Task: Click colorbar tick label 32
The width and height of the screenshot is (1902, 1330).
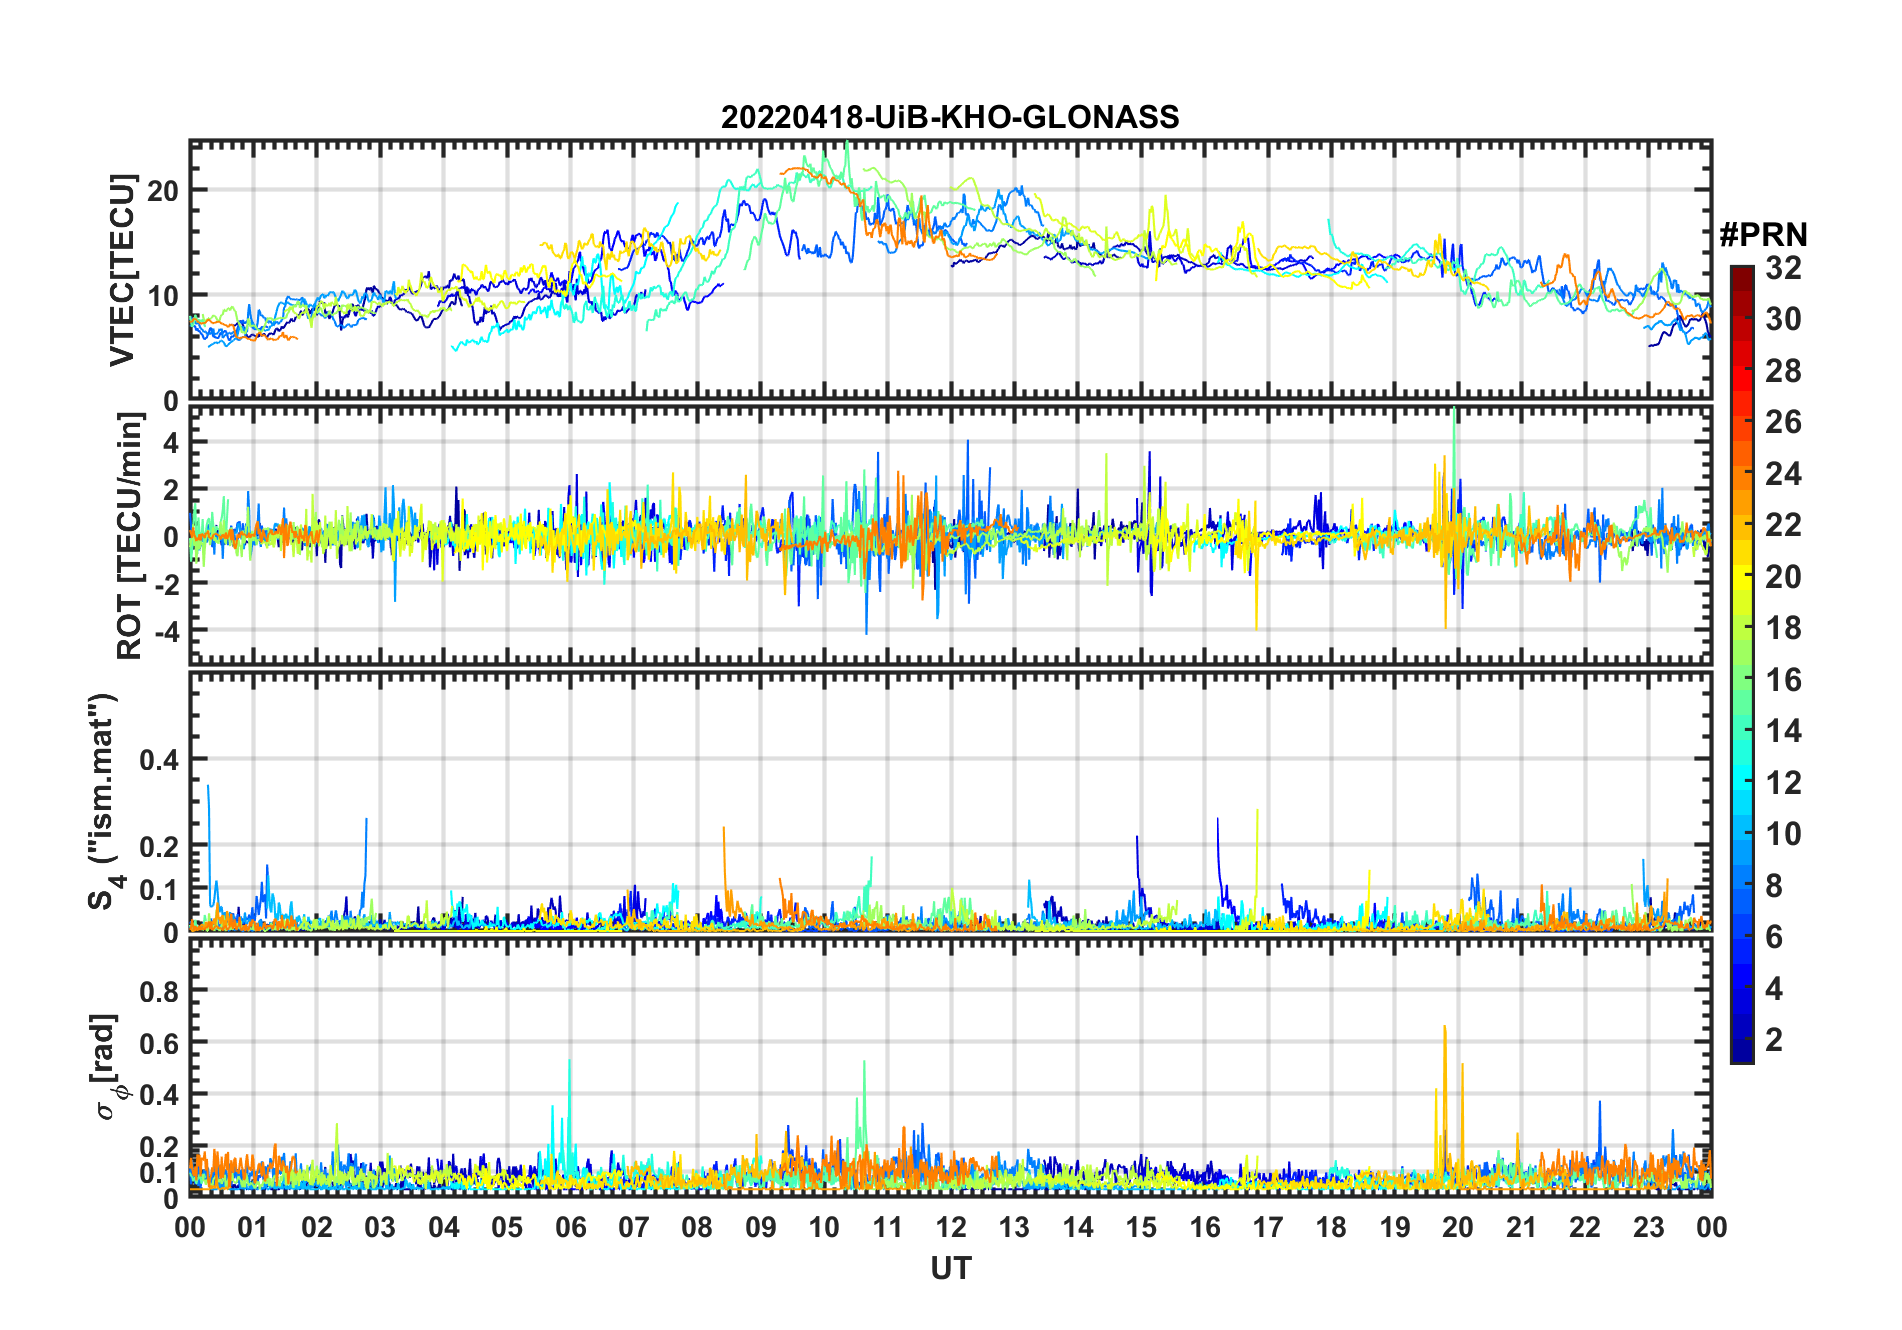Action: tap(1783, 268)
